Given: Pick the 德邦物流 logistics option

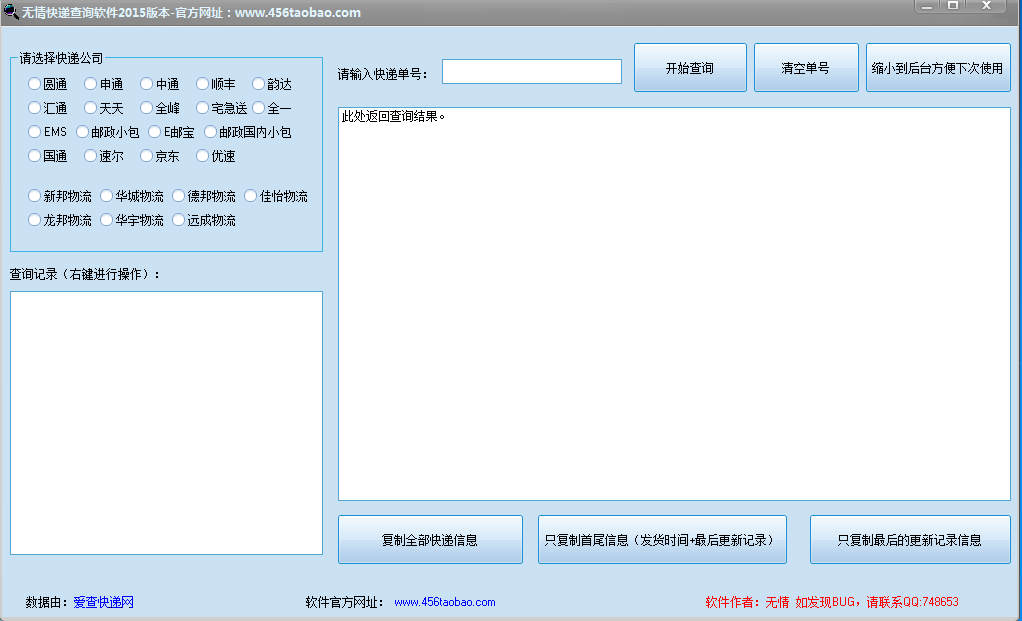Looking at the screenshot, I should 178,195.
